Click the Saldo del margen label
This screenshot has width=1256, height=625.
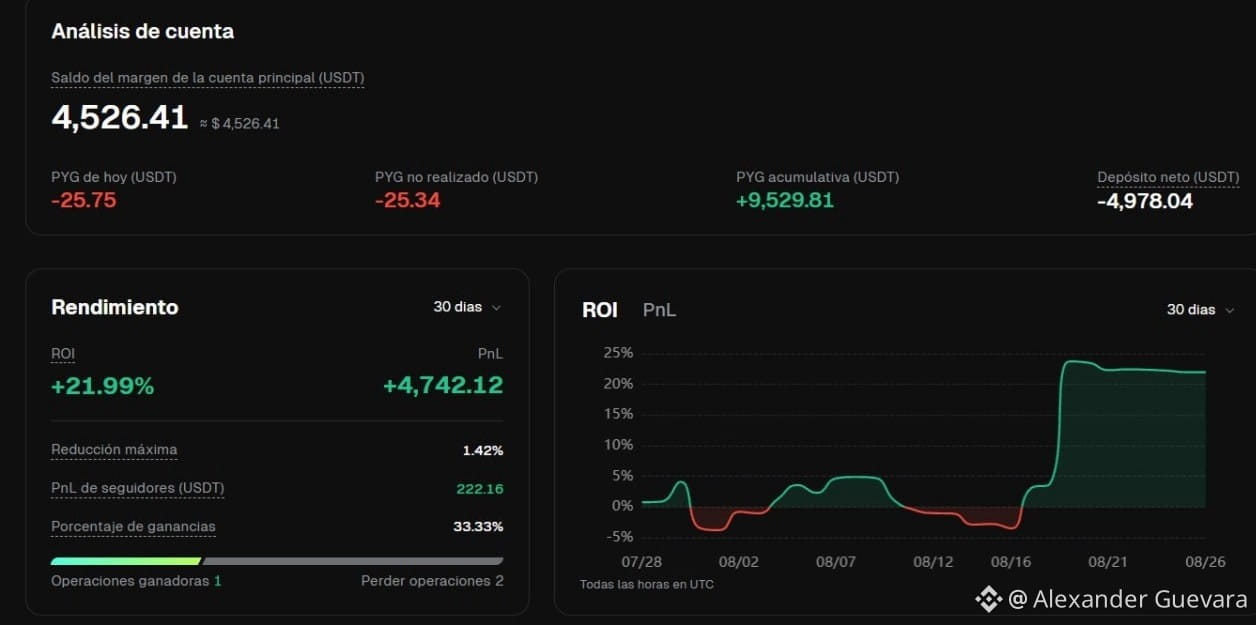(207, 78)
